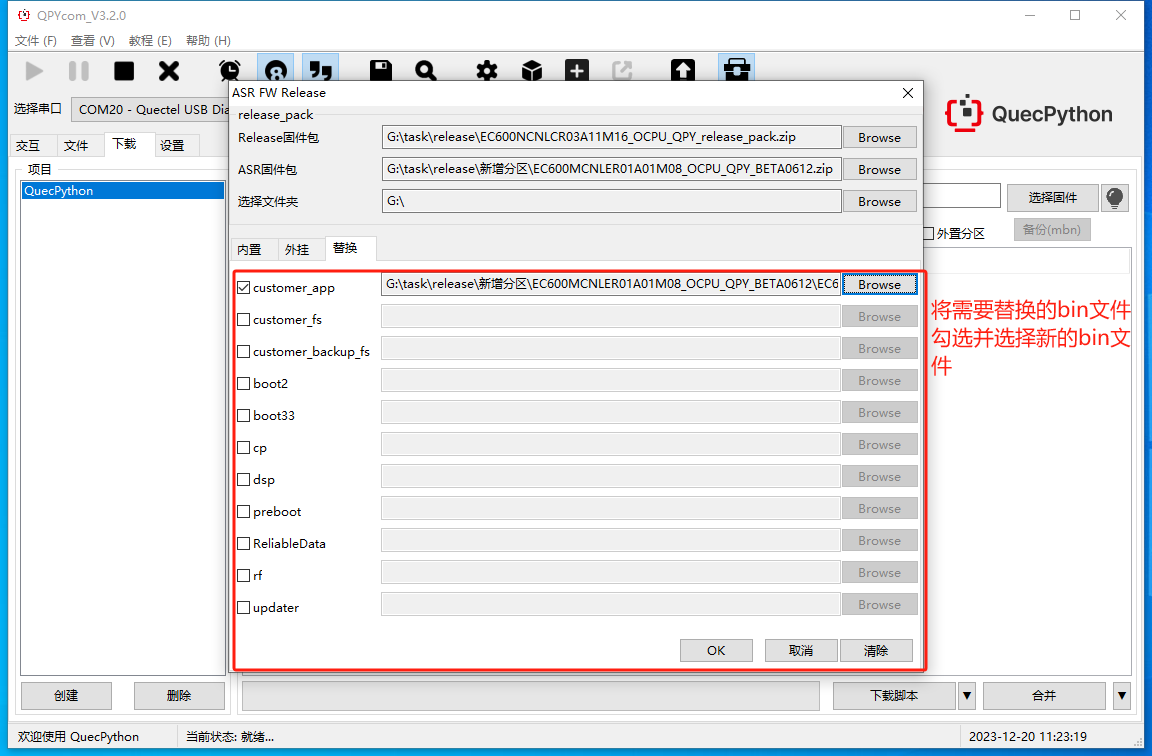1152x756 pixels.
Task: Open dropdown arrow next to 合并
Action: [x=1121, y=696]
